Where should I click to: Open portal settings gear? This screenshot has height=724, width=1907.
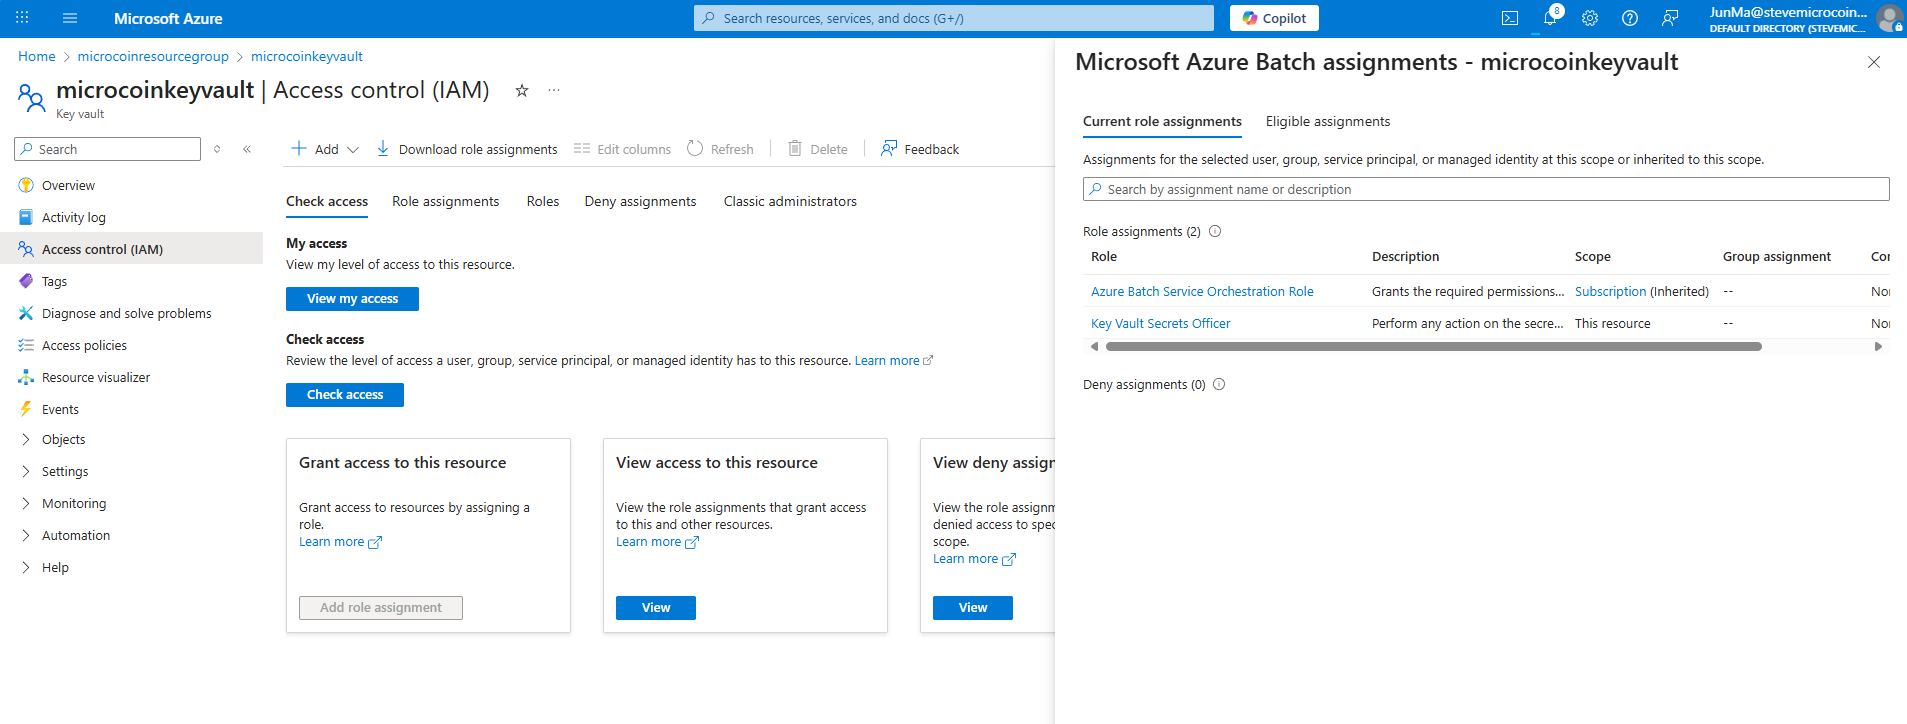(x=1590, y=18)
